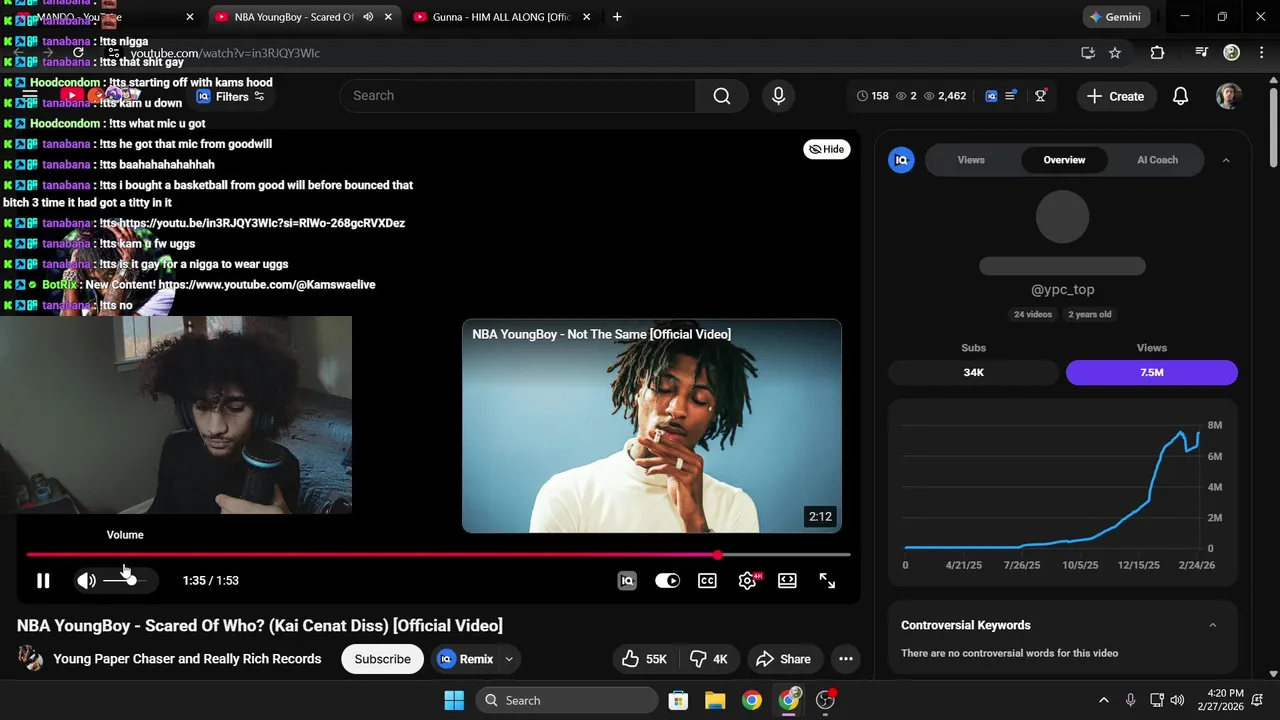
Task: Select the 7.5M Views chart pill
Action: point(1151,372)
